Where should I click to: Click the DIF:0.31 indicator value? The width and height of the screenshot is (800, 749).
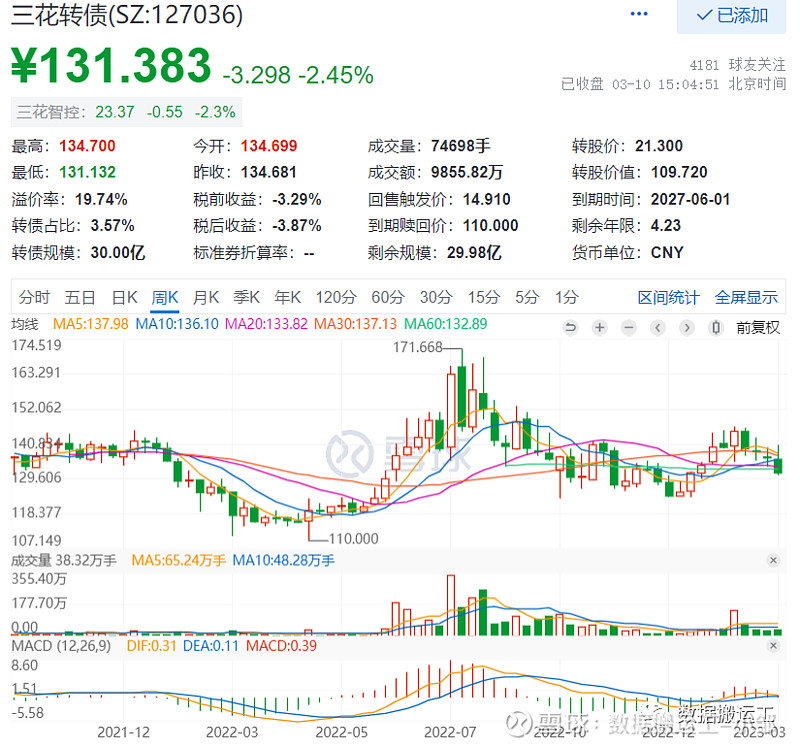tap(152, 646)
